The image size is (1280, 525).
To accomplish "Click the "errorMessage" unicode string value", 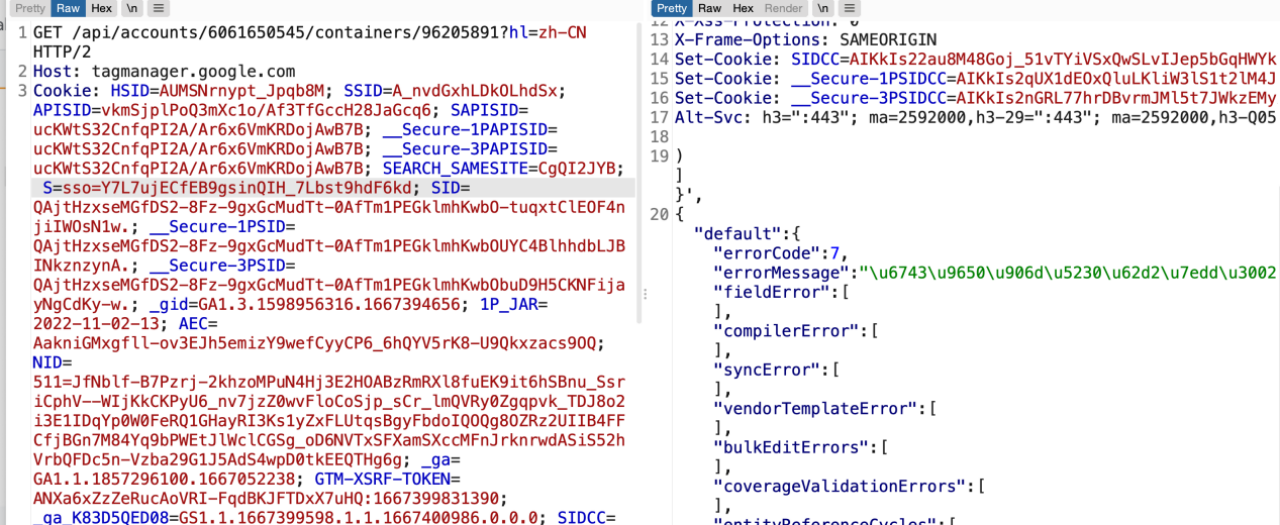I will tap(1071, 272).
